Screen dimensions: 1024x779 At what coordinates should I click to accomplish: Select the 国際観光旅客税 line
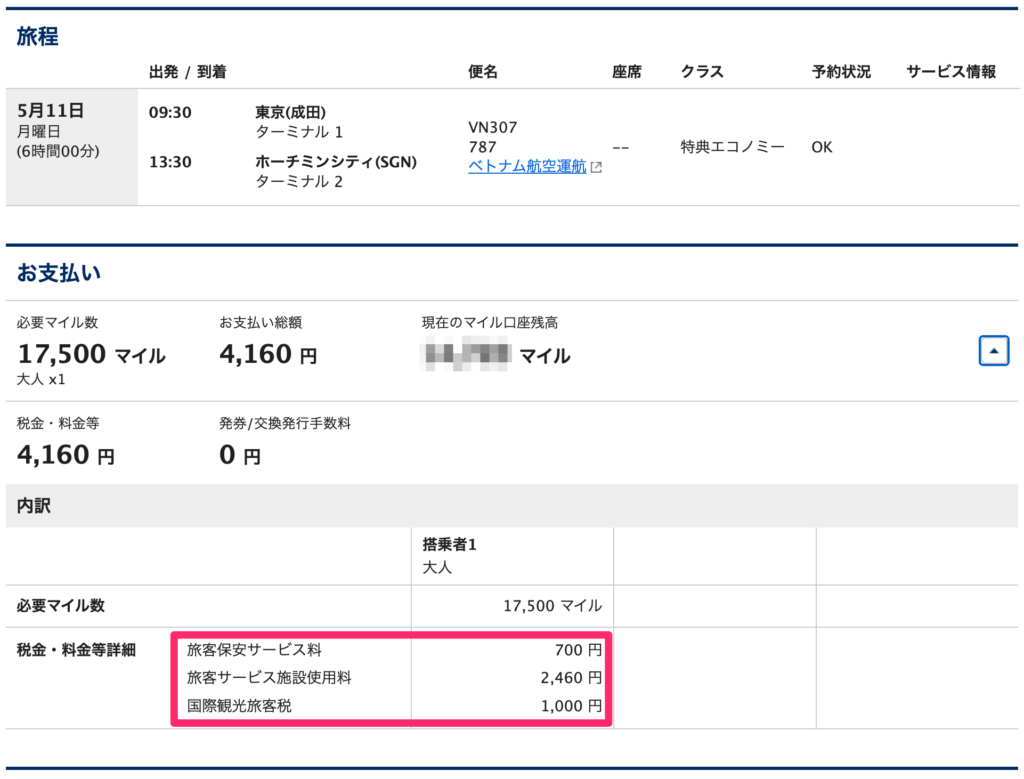pos(239,706)
